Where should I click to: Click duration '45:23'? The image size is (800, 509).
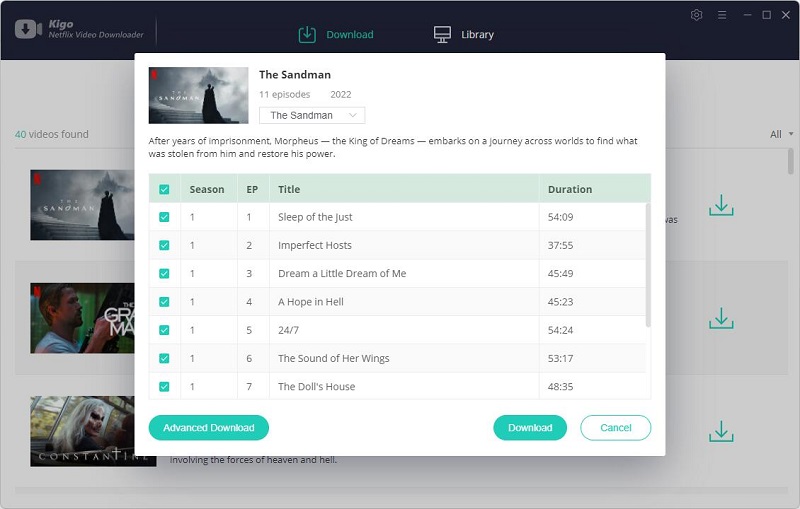[560, 302]
